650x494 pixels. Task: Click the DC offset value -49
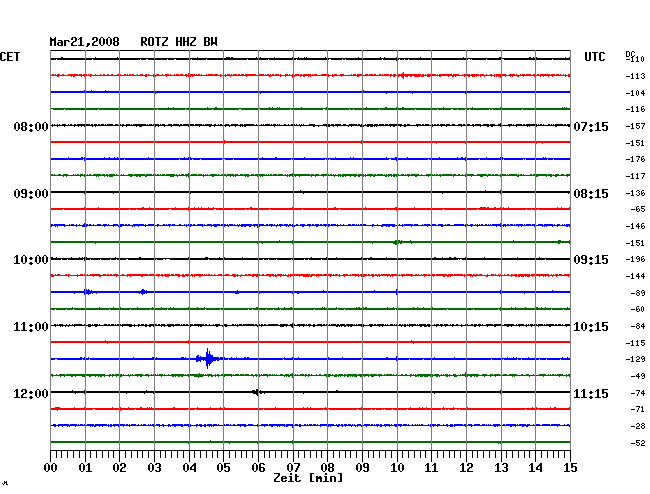(x=638, y=376)
